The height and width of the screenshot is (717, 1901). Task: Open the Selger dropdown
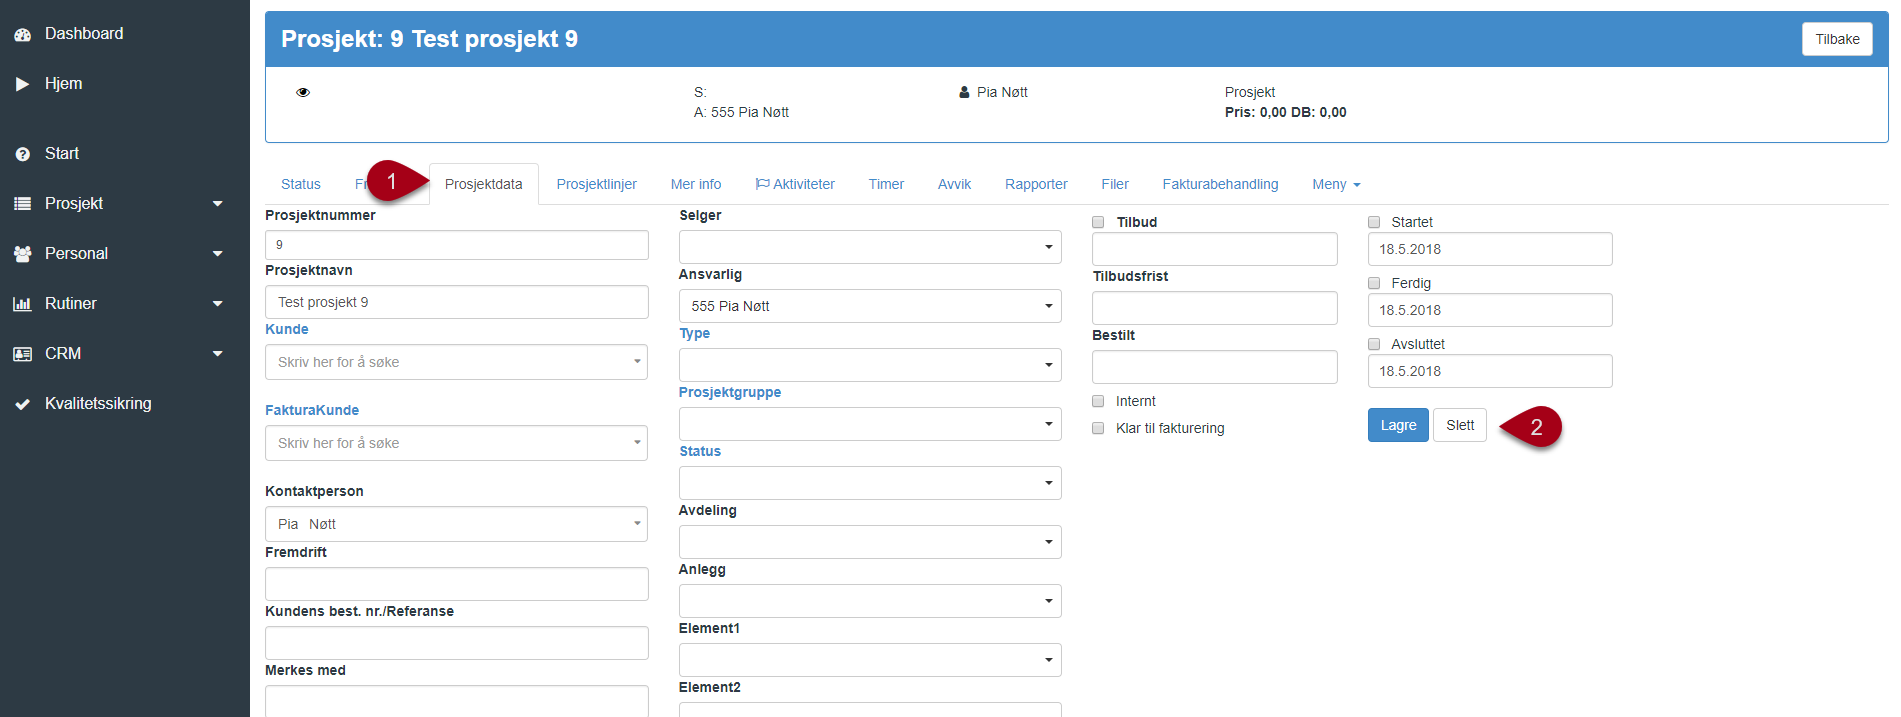870,247
